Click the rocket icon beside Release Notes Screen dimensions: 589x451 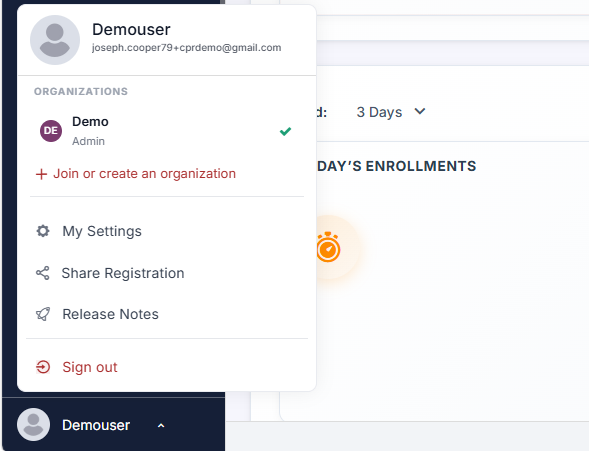[43, 314]
